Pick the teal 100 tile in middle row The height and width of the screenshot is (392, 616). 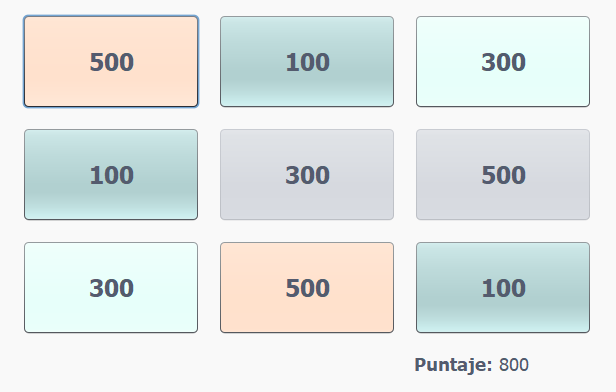point(111,174)
